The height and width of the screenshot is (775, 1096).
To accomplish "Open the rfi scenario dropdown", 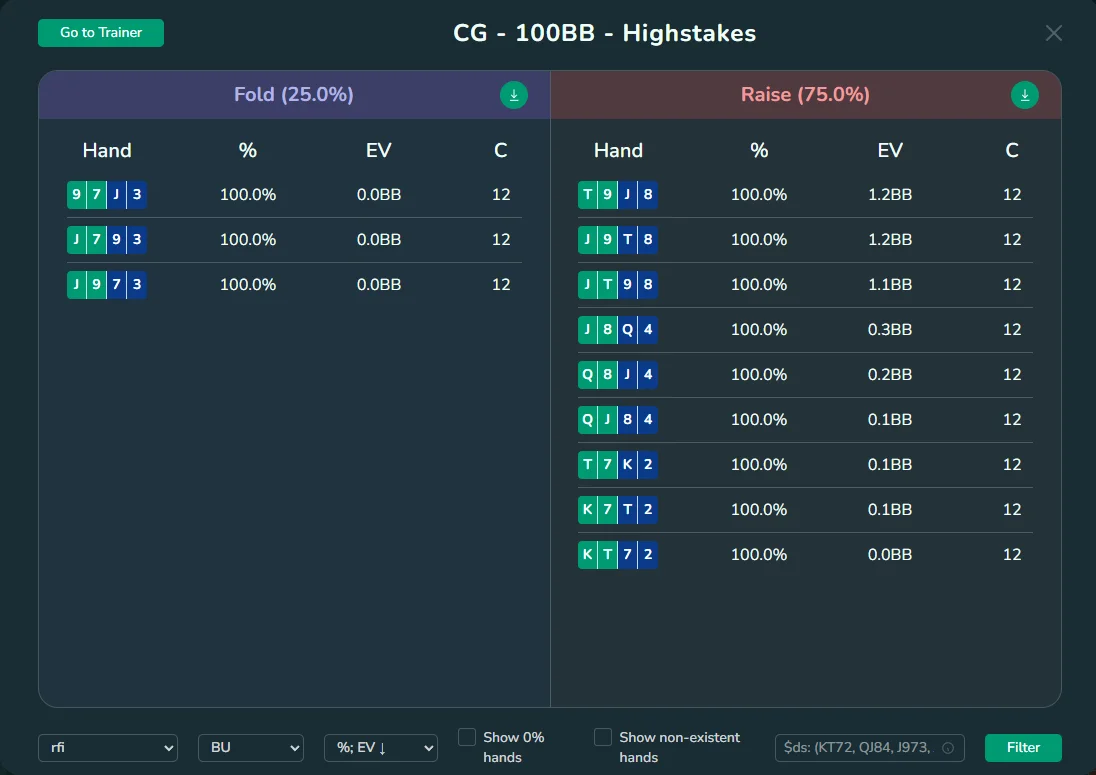I will (x=108, y=748).
